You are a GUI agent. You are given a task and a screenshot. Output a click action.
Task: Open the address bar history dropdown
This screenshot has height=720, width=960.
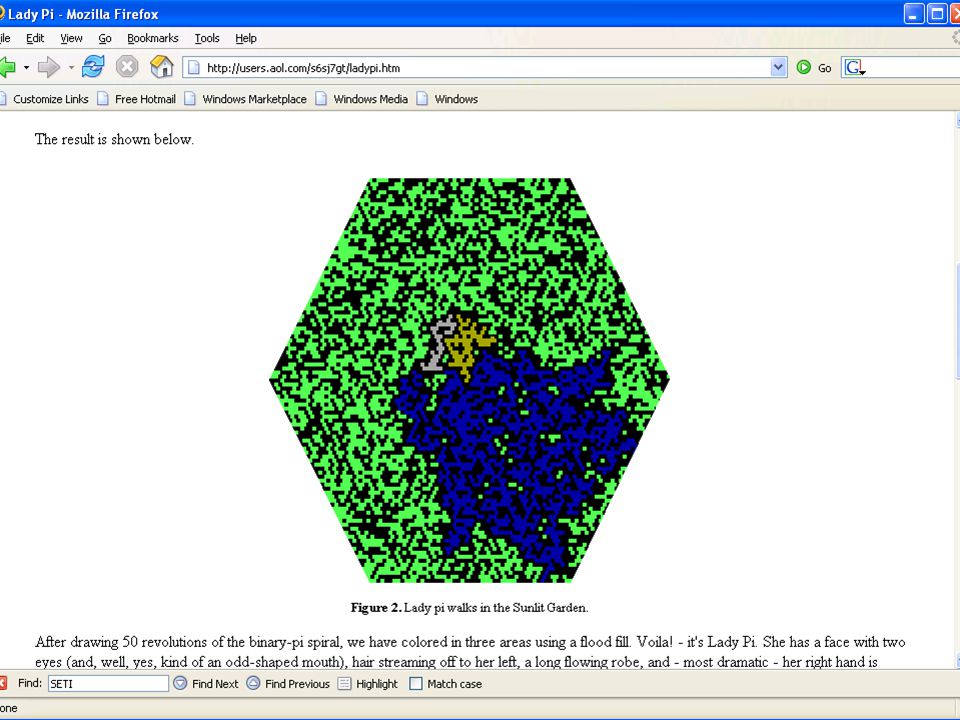(778, 67)
